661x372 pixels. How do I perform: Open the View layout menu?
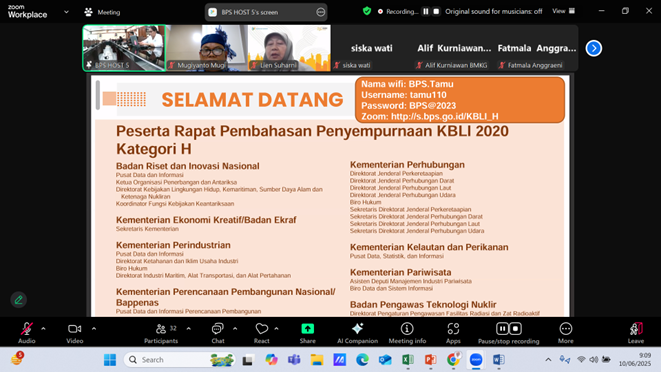pyautogui.click(x=564, y=11)
